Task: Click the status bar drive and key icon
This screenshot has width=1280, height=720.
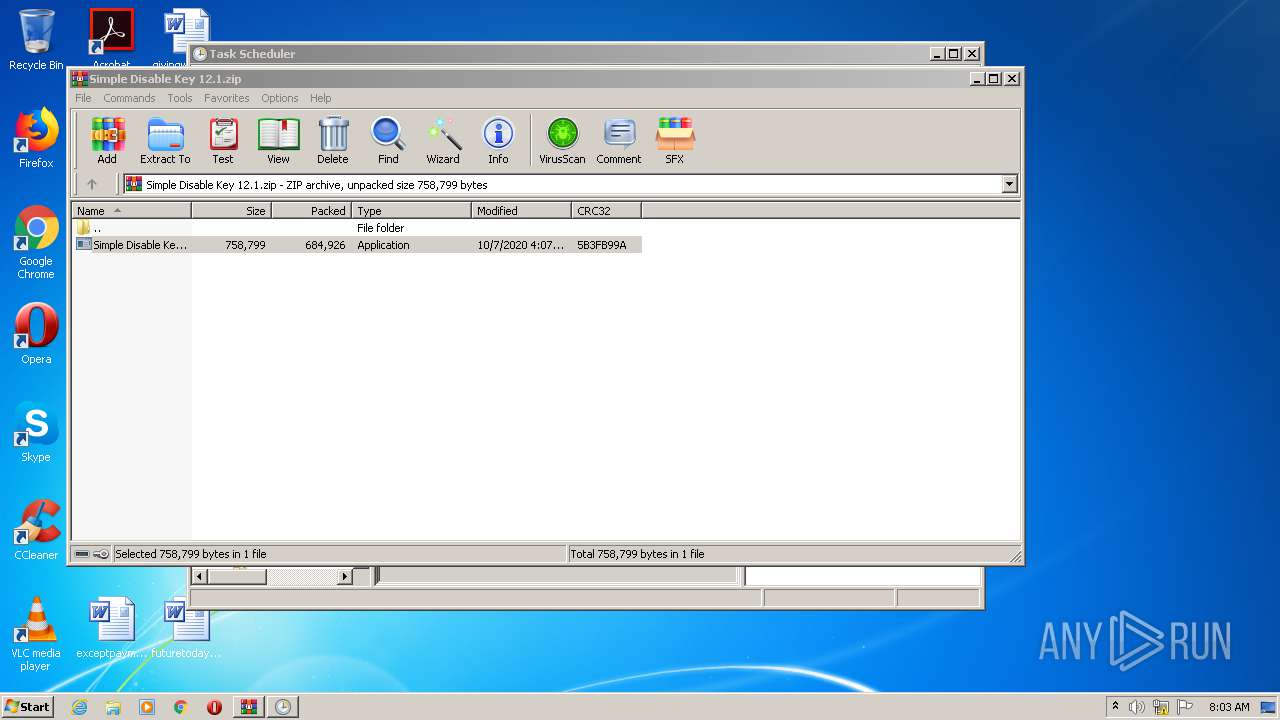Action: pos(91,554)
